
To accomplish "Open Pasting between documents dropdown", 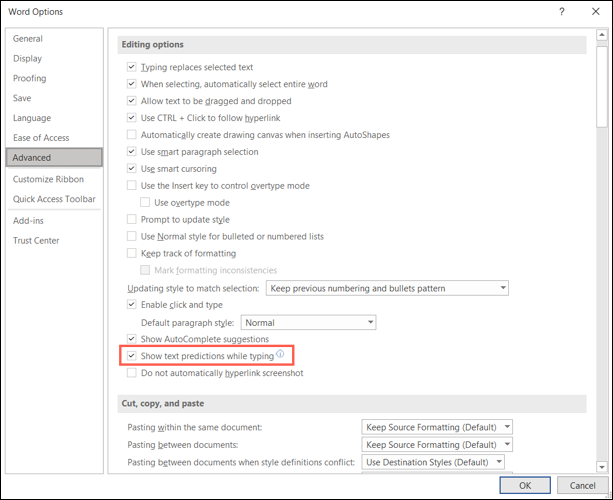I will pos(437,445).
